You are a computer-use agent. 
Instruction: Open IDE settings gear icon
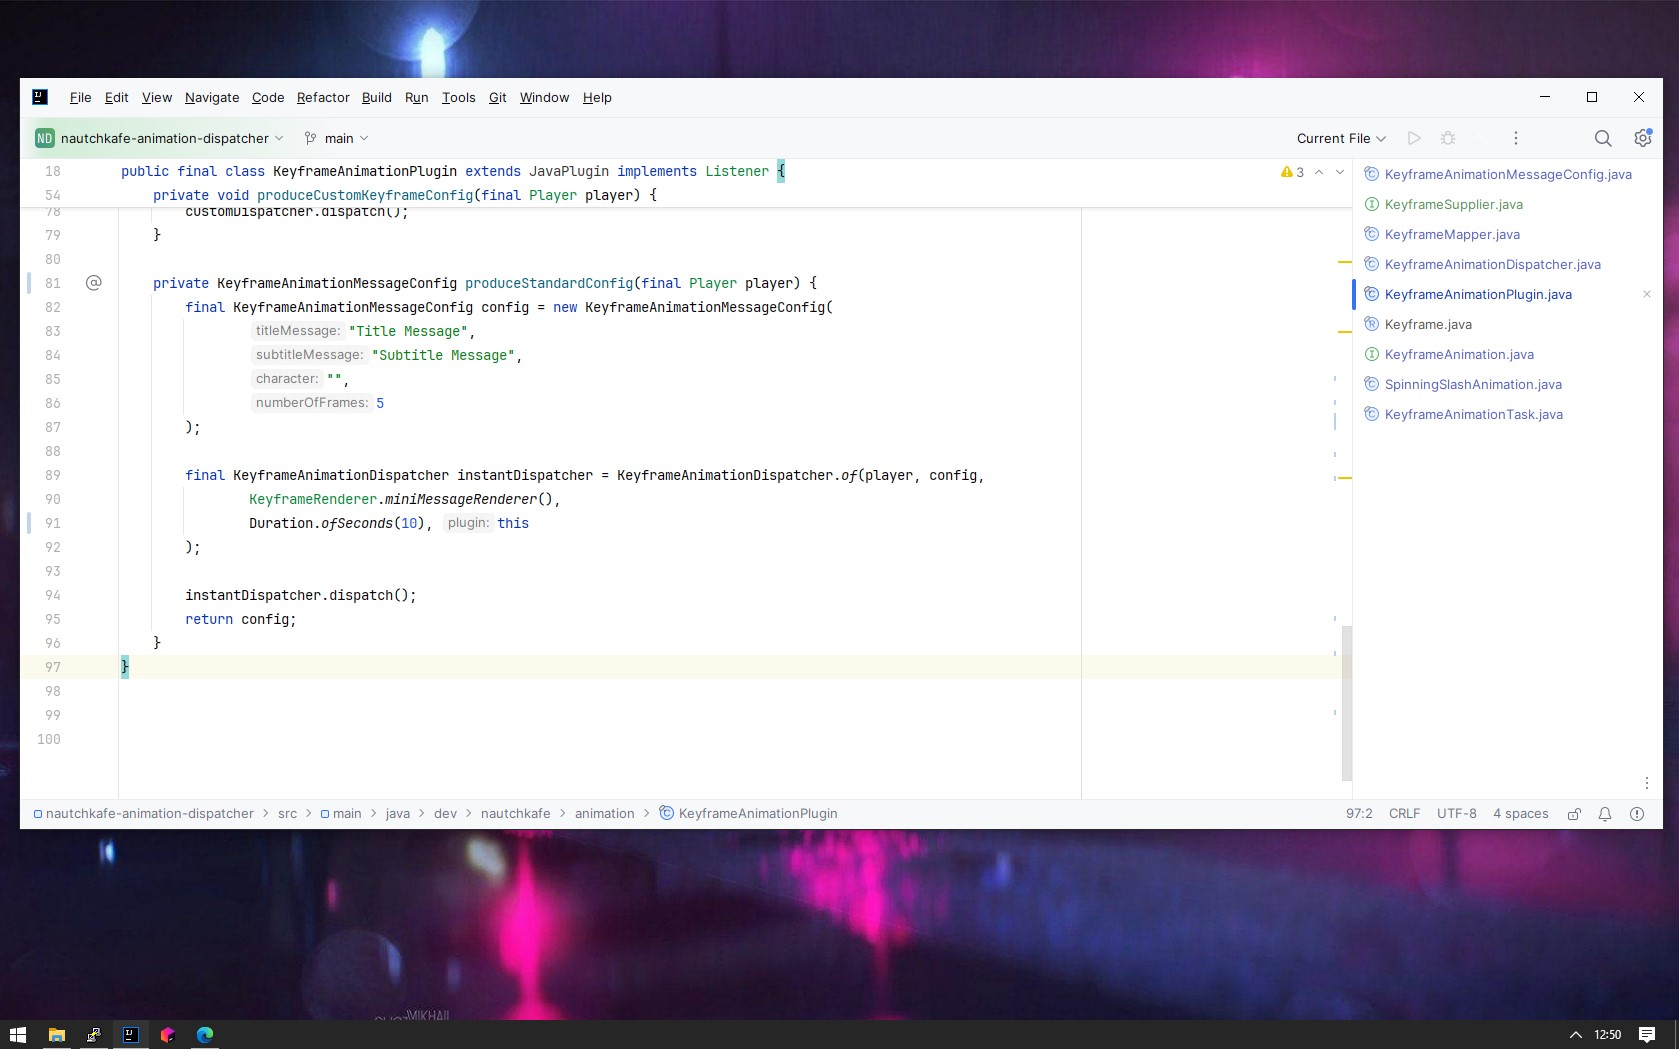pyautogui.click(x=1642, y=138)
